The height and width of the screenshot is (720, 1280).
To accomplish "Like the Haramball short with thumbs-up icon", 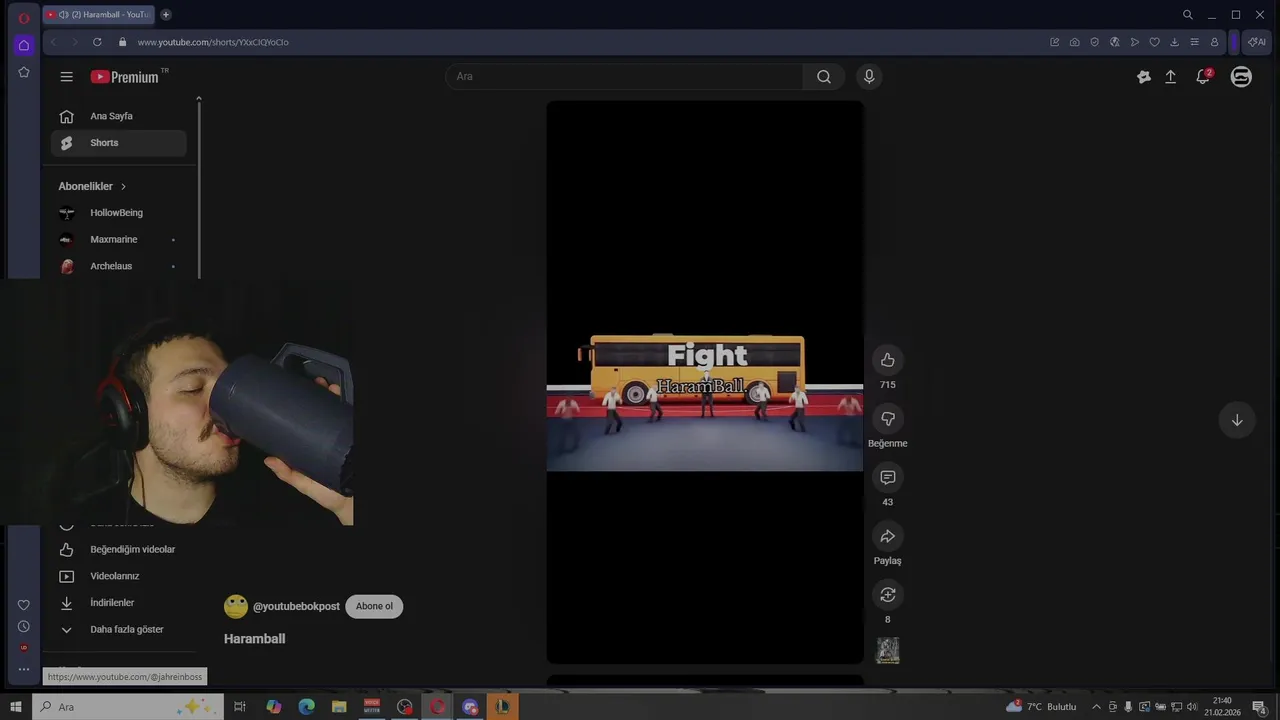I will tap(887, 360).
